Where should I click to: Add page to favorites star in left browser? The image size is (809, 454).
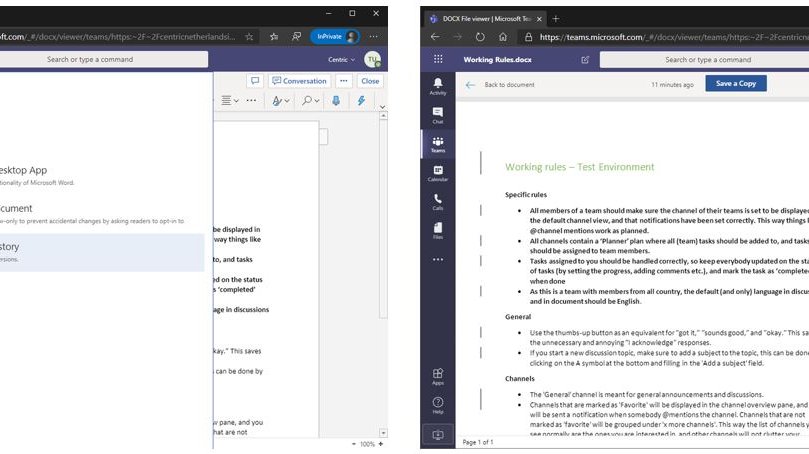click(249, 37)
